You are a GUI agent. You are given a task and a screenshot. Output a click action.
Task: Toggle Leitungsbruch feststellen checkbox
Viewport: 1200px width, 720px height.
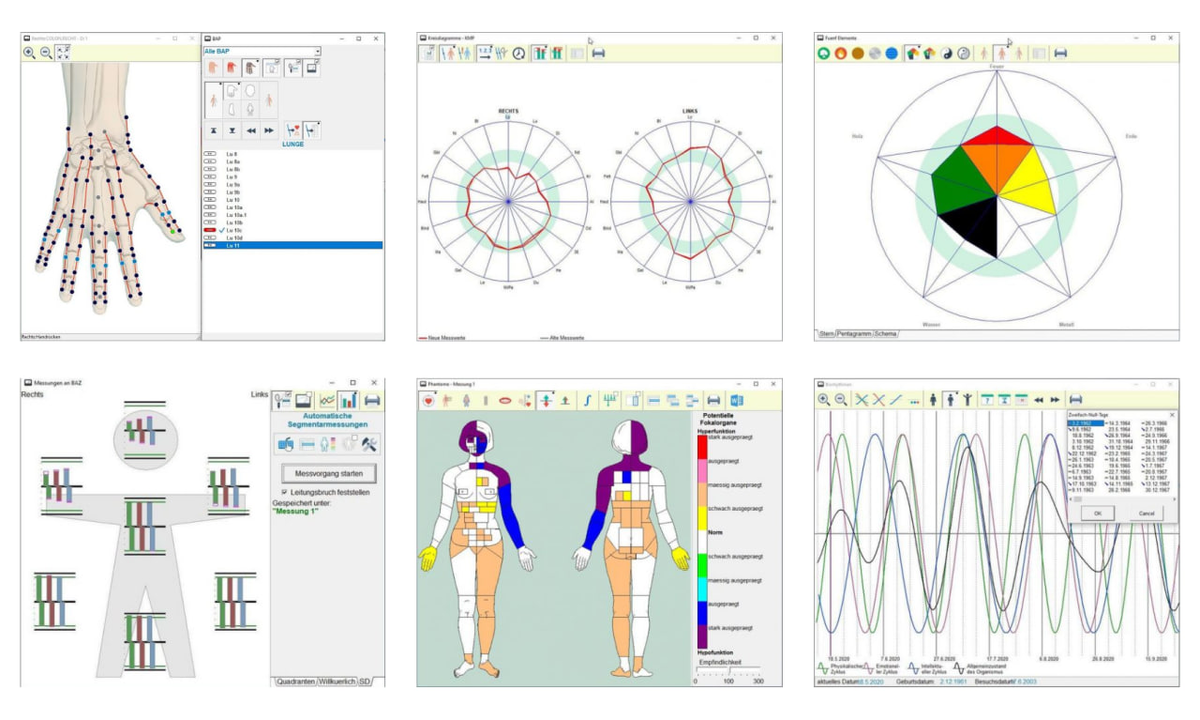click(287, 493)
